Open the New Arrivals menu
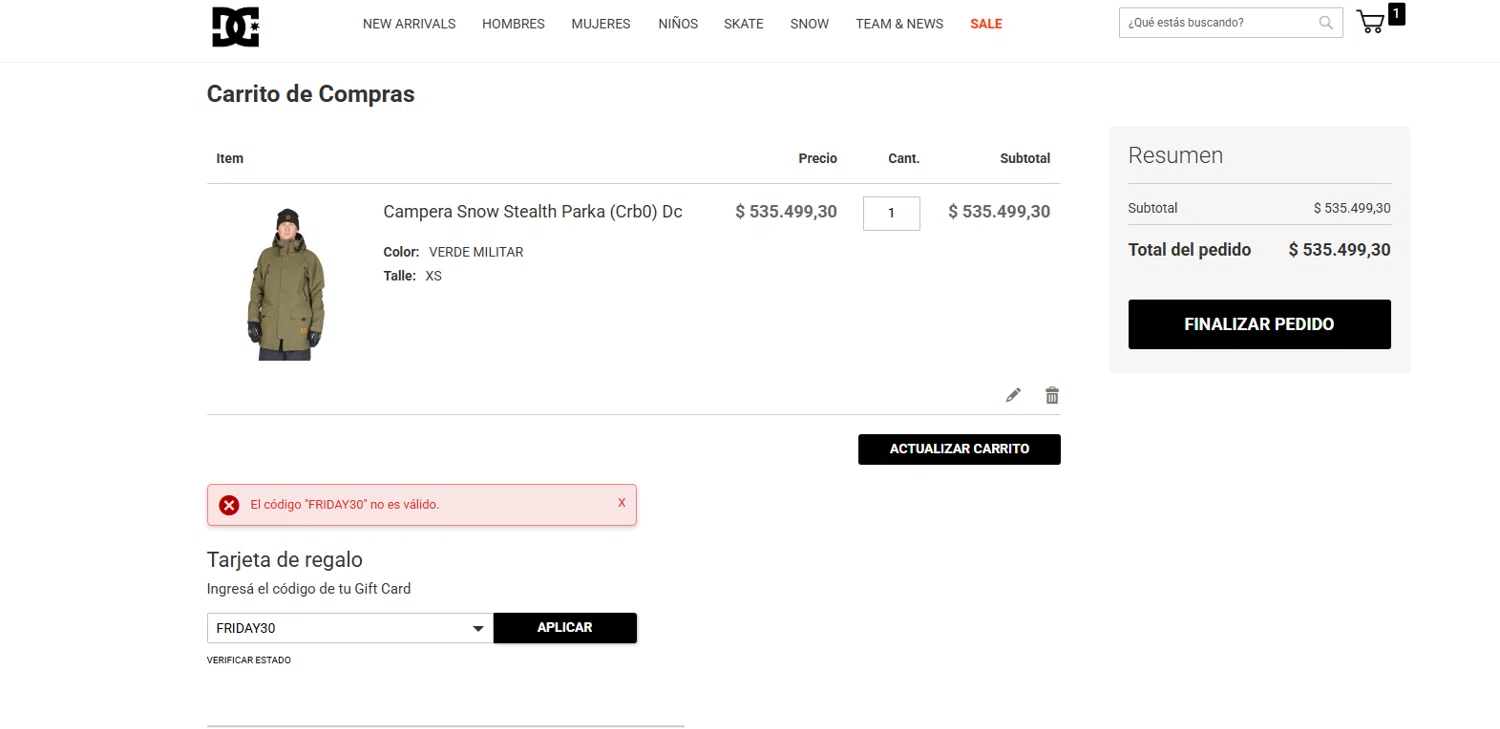 click(409, 24)
